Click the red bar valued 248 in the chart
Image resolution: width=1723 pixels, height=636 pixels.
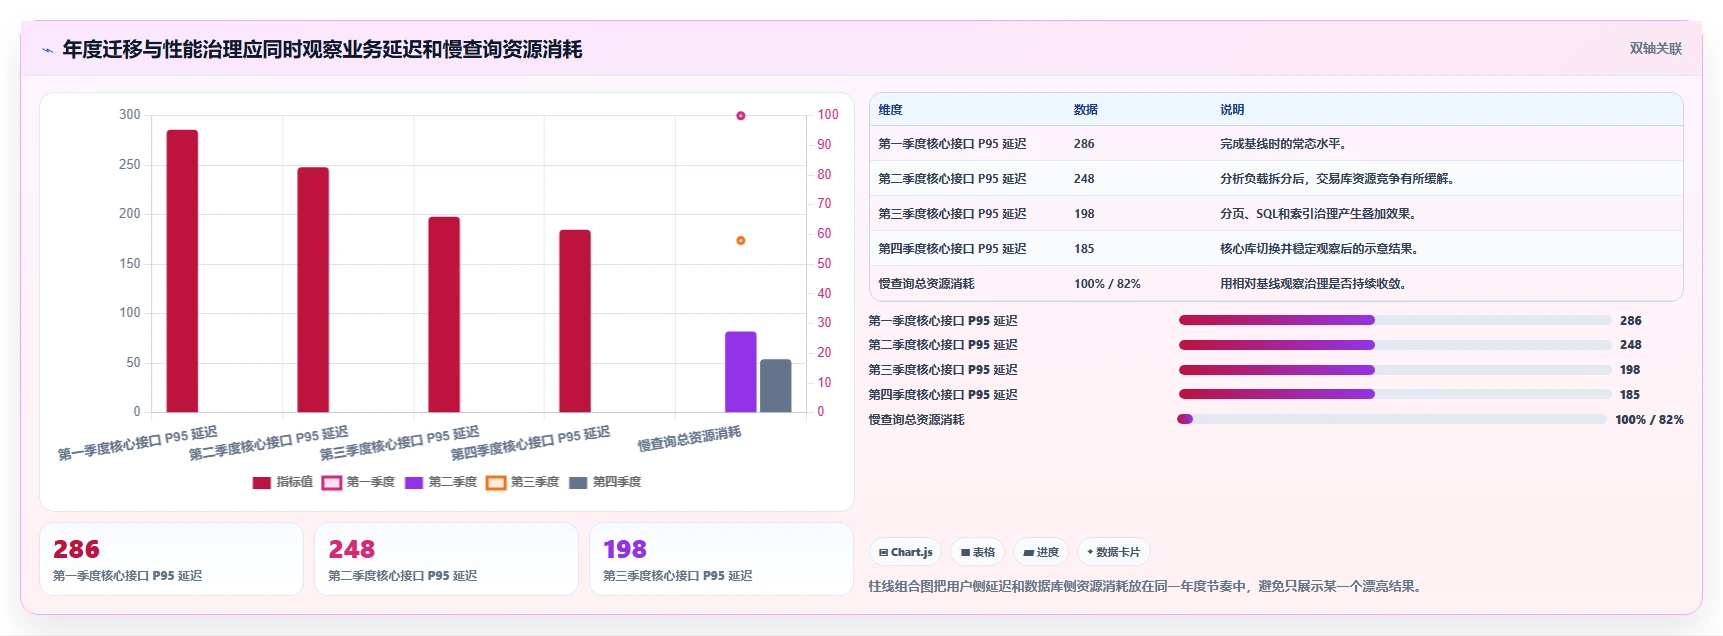click(313, 290)
